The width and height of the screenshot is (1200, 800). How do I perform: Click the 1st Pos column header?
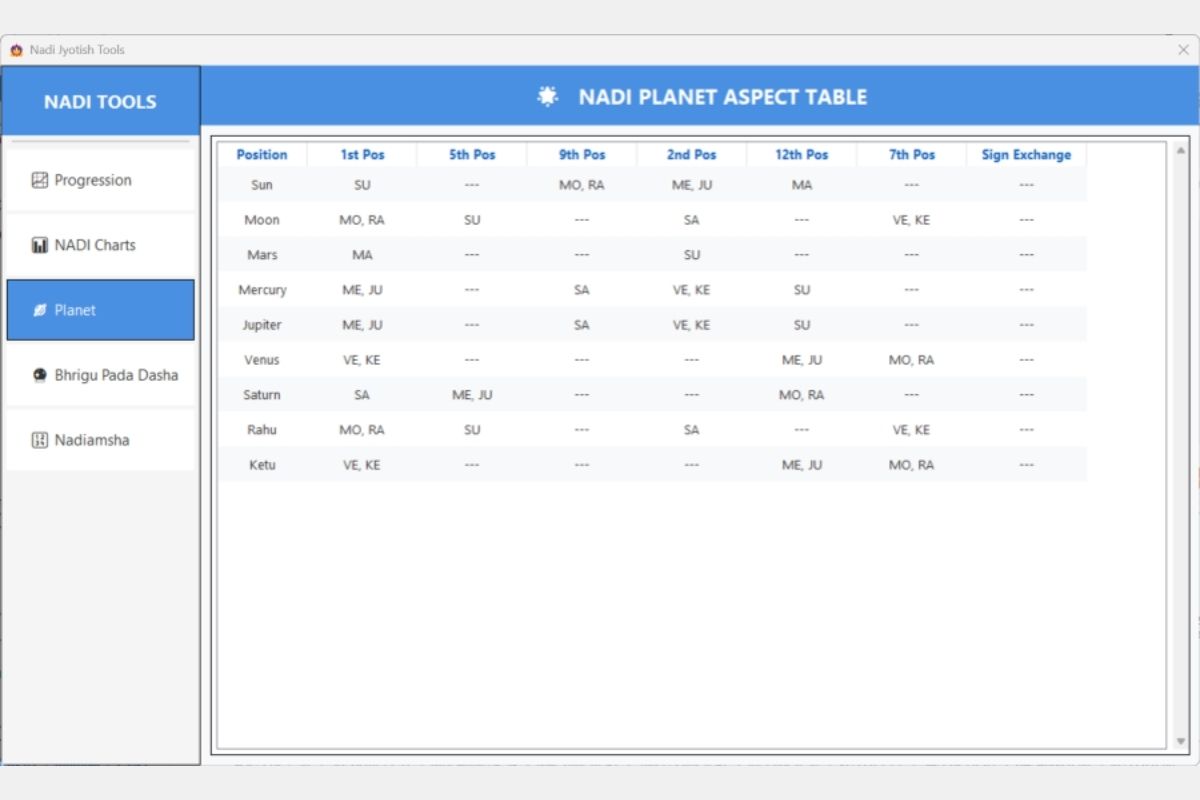[362, 155]
